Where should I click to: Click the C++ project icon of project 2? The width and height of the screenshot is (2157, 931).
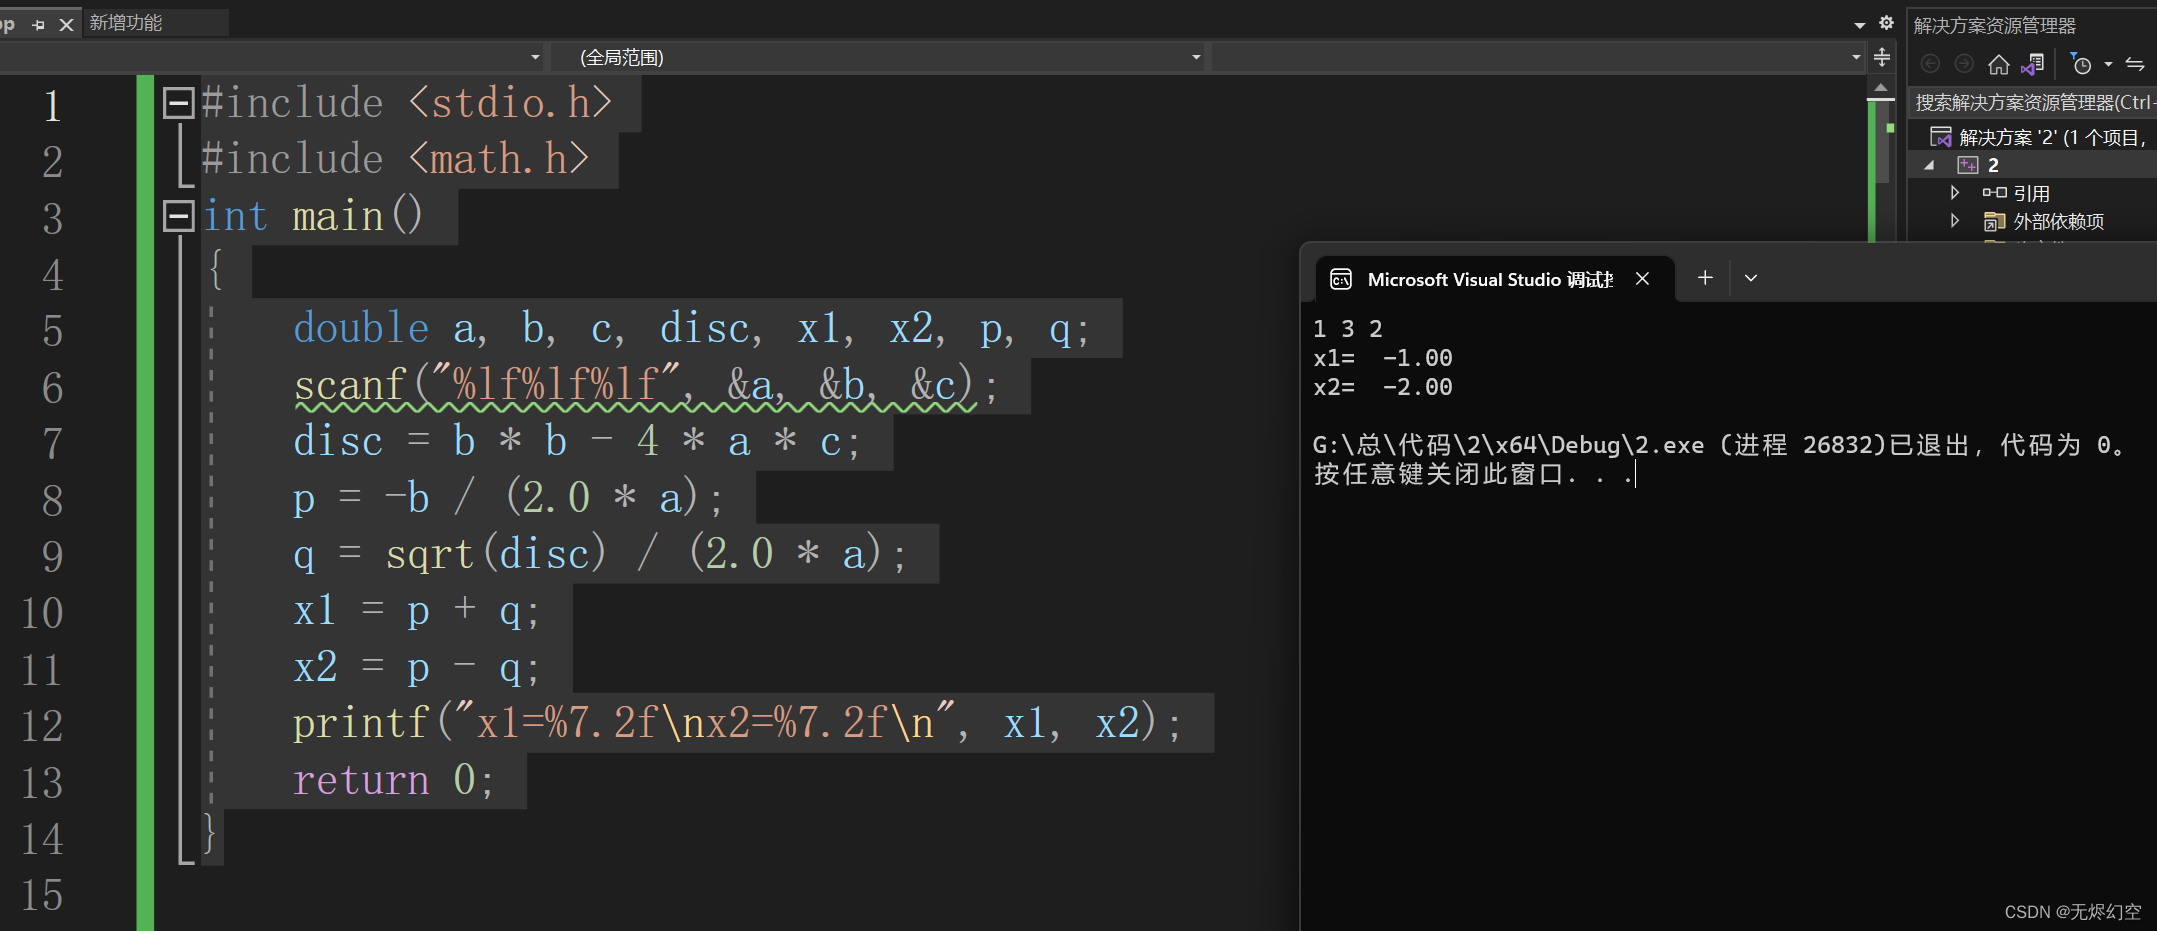pos(1968,165)
